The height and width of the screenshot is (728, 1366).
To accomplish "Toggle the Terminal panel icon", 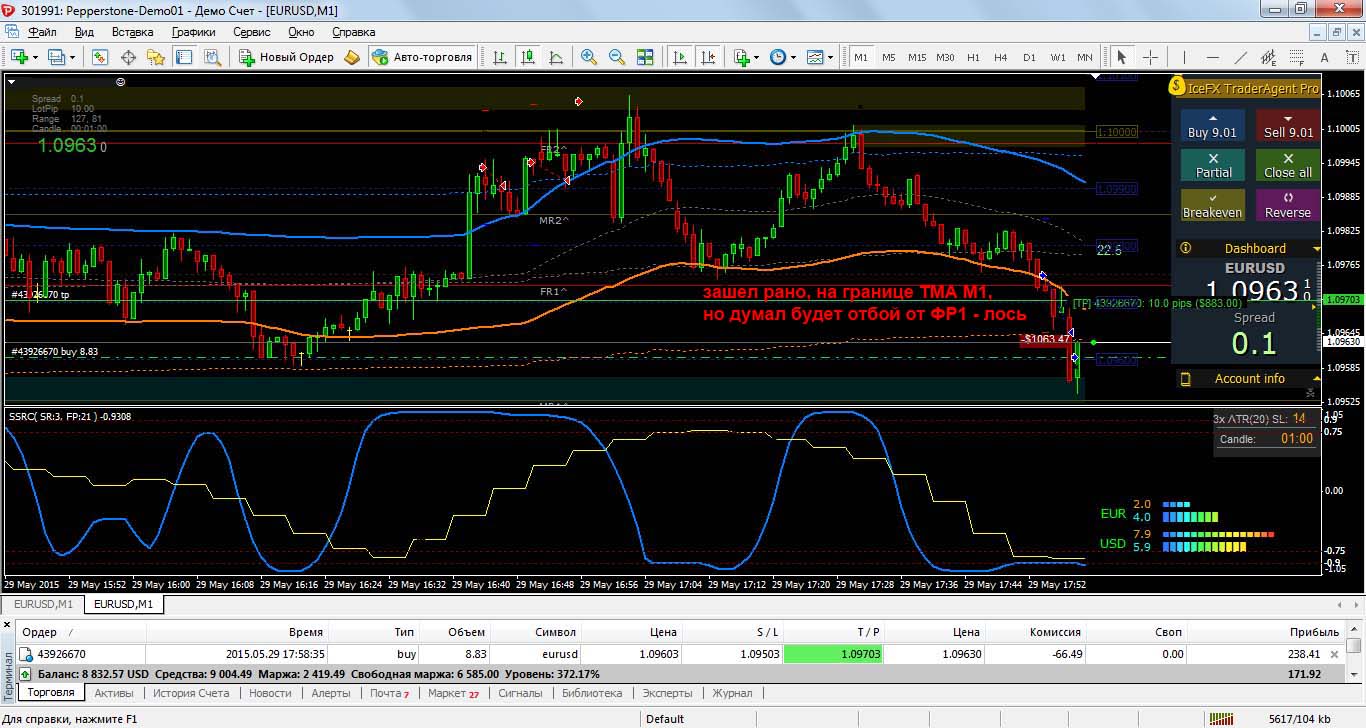I will point(183,57).
